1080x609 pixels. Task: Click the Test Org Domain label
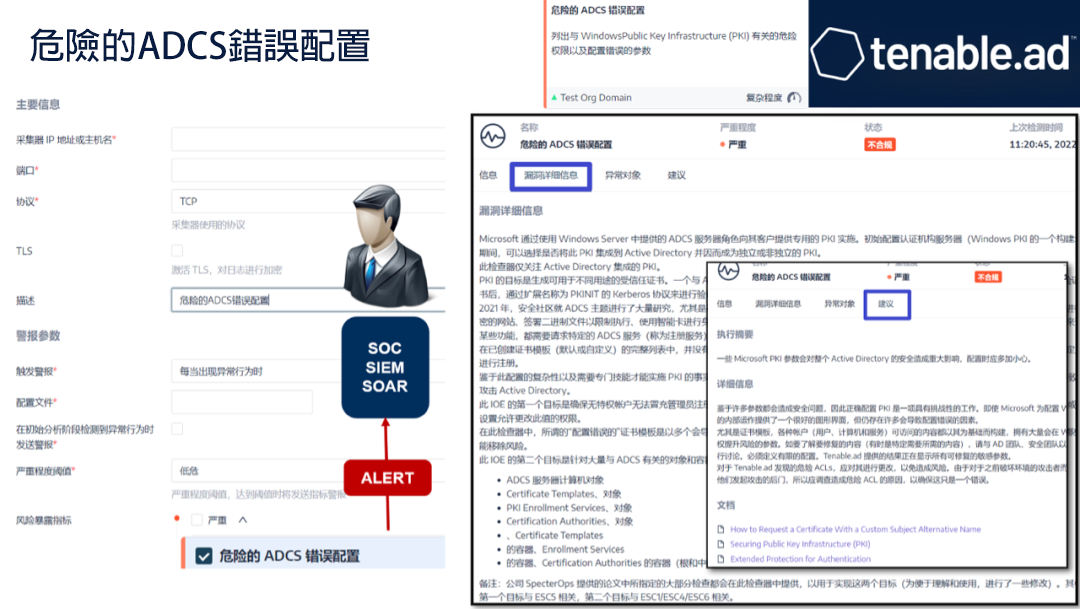pyautogui.click(x=596, y=98)
